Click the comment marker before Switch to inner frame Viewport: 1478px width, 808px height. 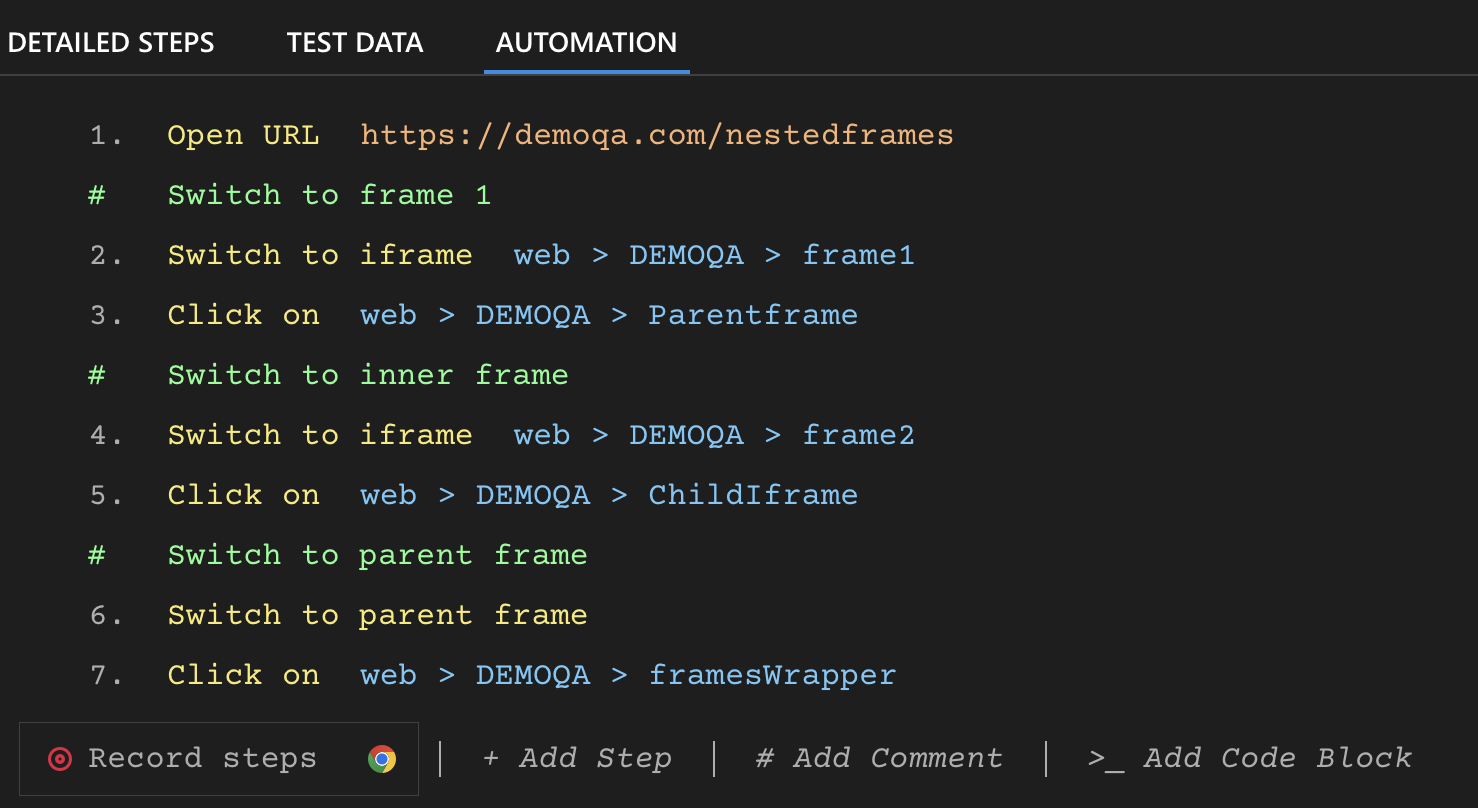(x=95, y=374)
